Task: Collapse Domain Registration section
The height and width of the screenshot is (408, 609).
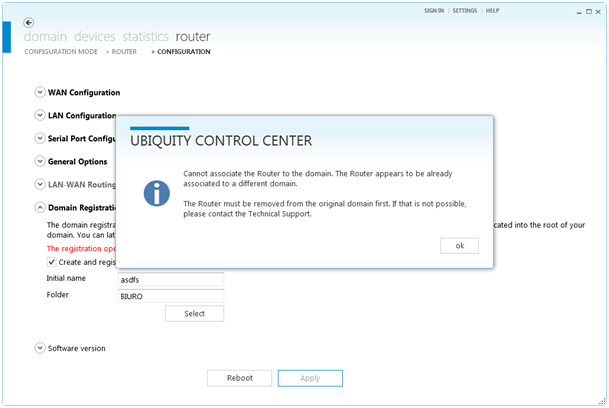Action: click(40, 207)
